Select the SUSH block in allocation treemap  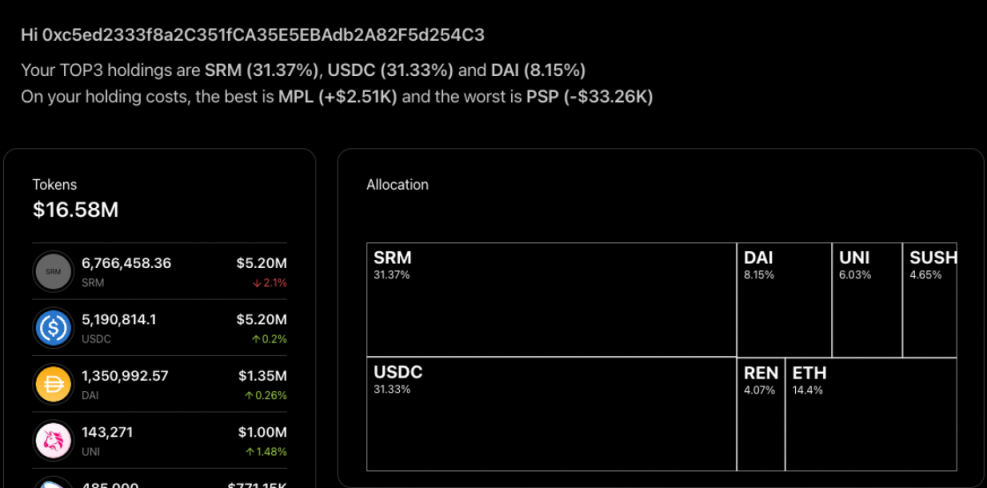[930, 299]
